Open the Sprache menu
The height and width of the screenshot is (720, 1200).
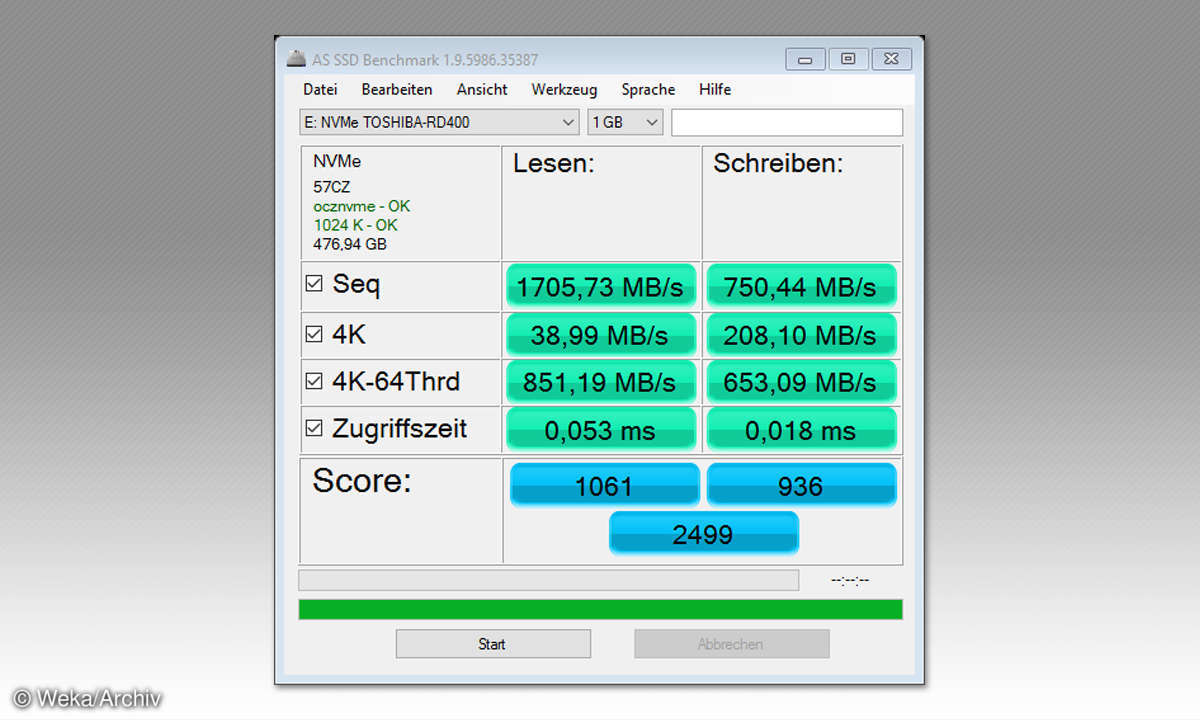(648, 89)
